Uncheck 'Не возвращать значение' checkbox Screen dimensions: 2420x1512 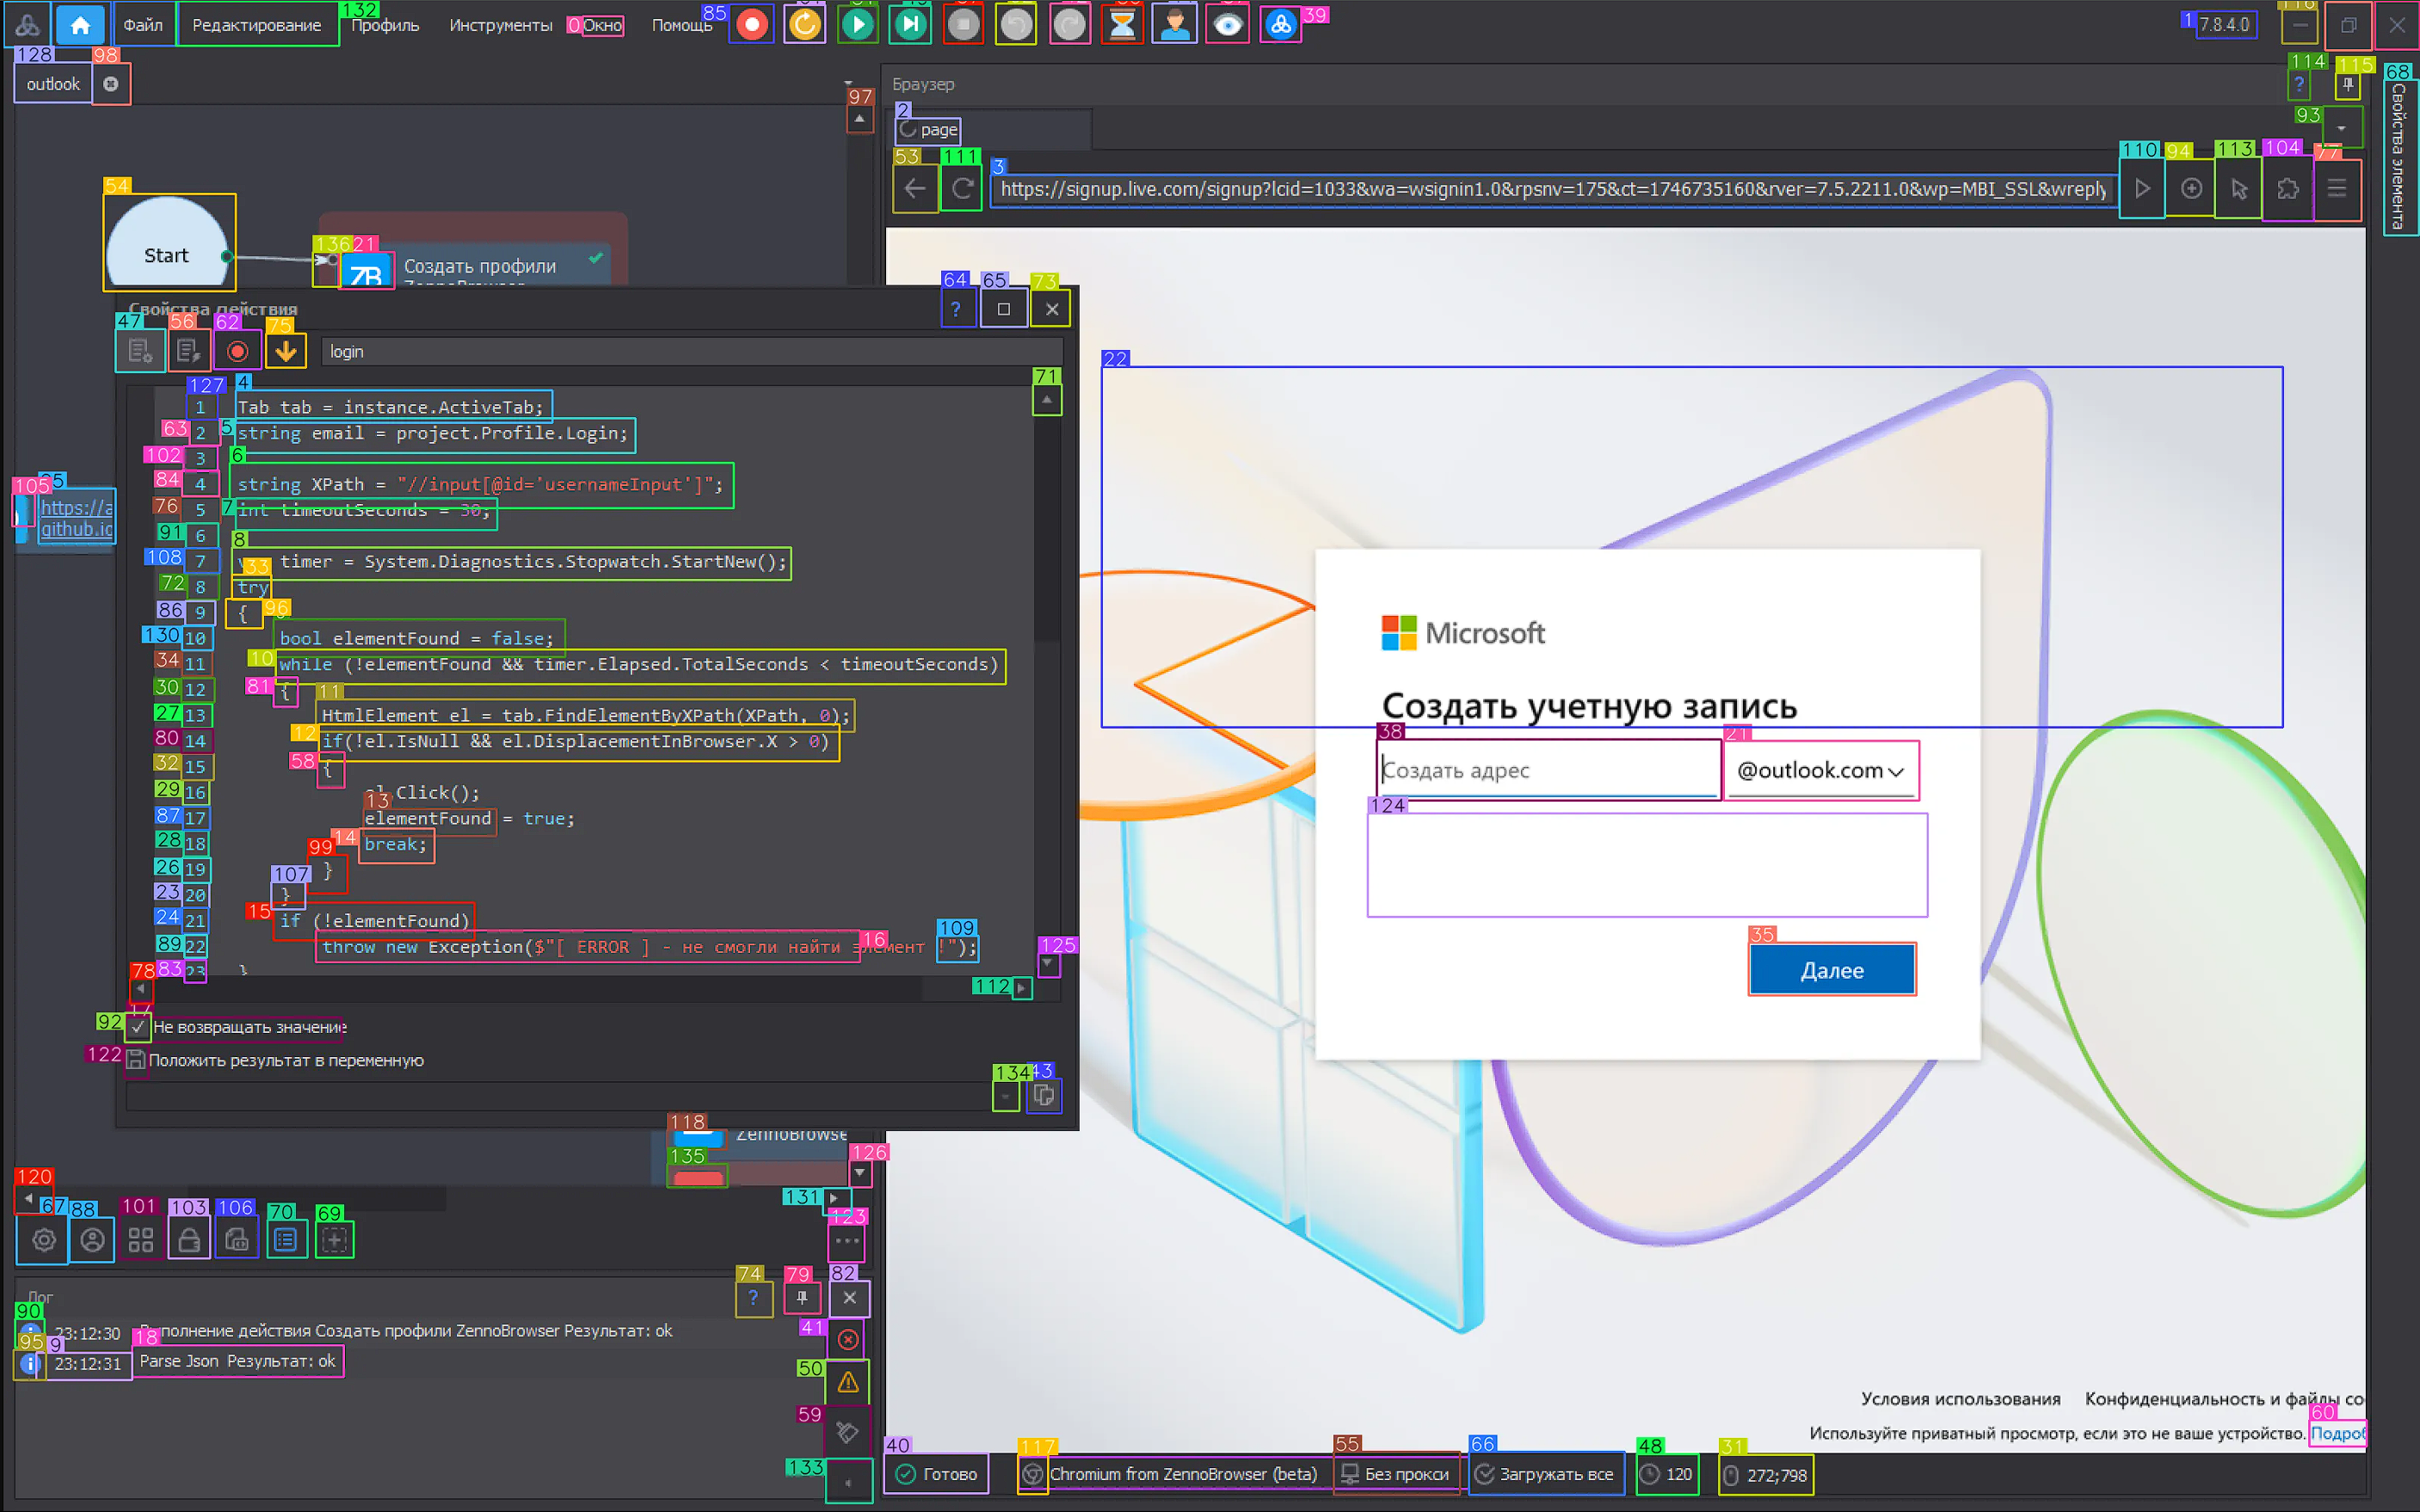138,1027
